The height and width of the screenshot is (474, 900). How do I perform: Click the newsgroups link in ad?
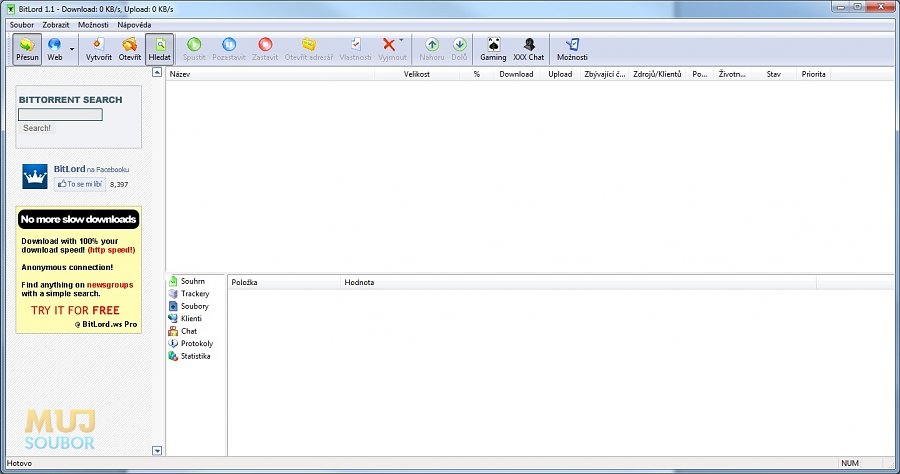click(110, 285)
